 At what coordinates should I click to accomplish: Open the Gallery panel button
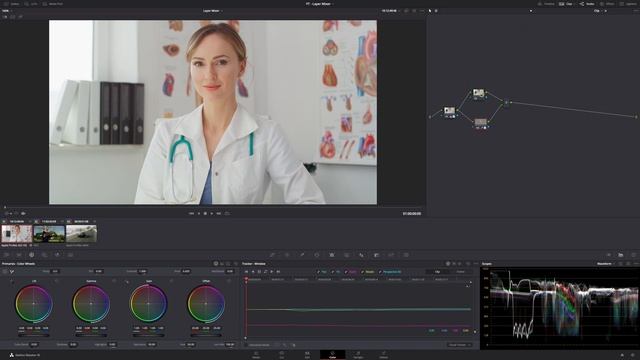(x=11, y=4)
